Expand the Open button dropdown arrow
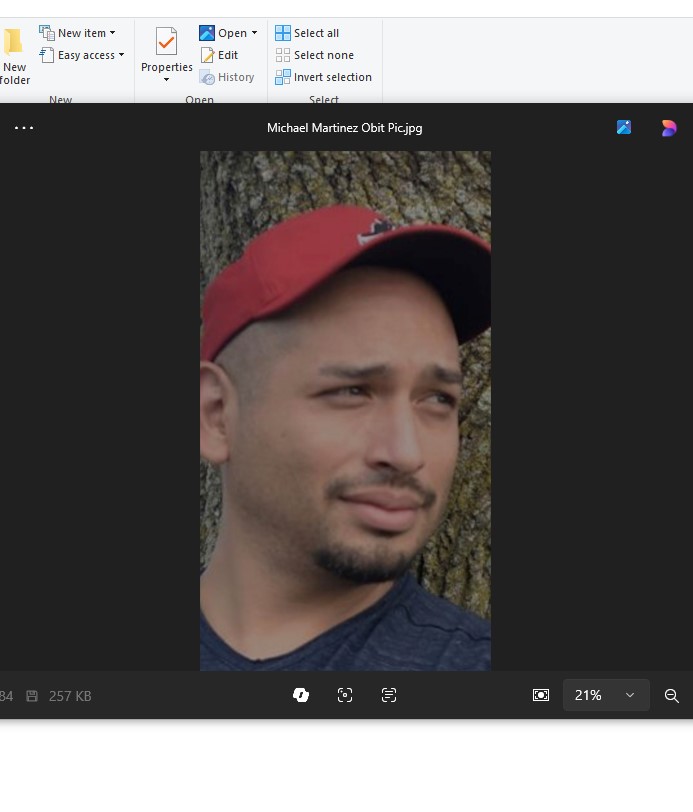The height and width of the screenshot is (812, 693). [254, 33]
